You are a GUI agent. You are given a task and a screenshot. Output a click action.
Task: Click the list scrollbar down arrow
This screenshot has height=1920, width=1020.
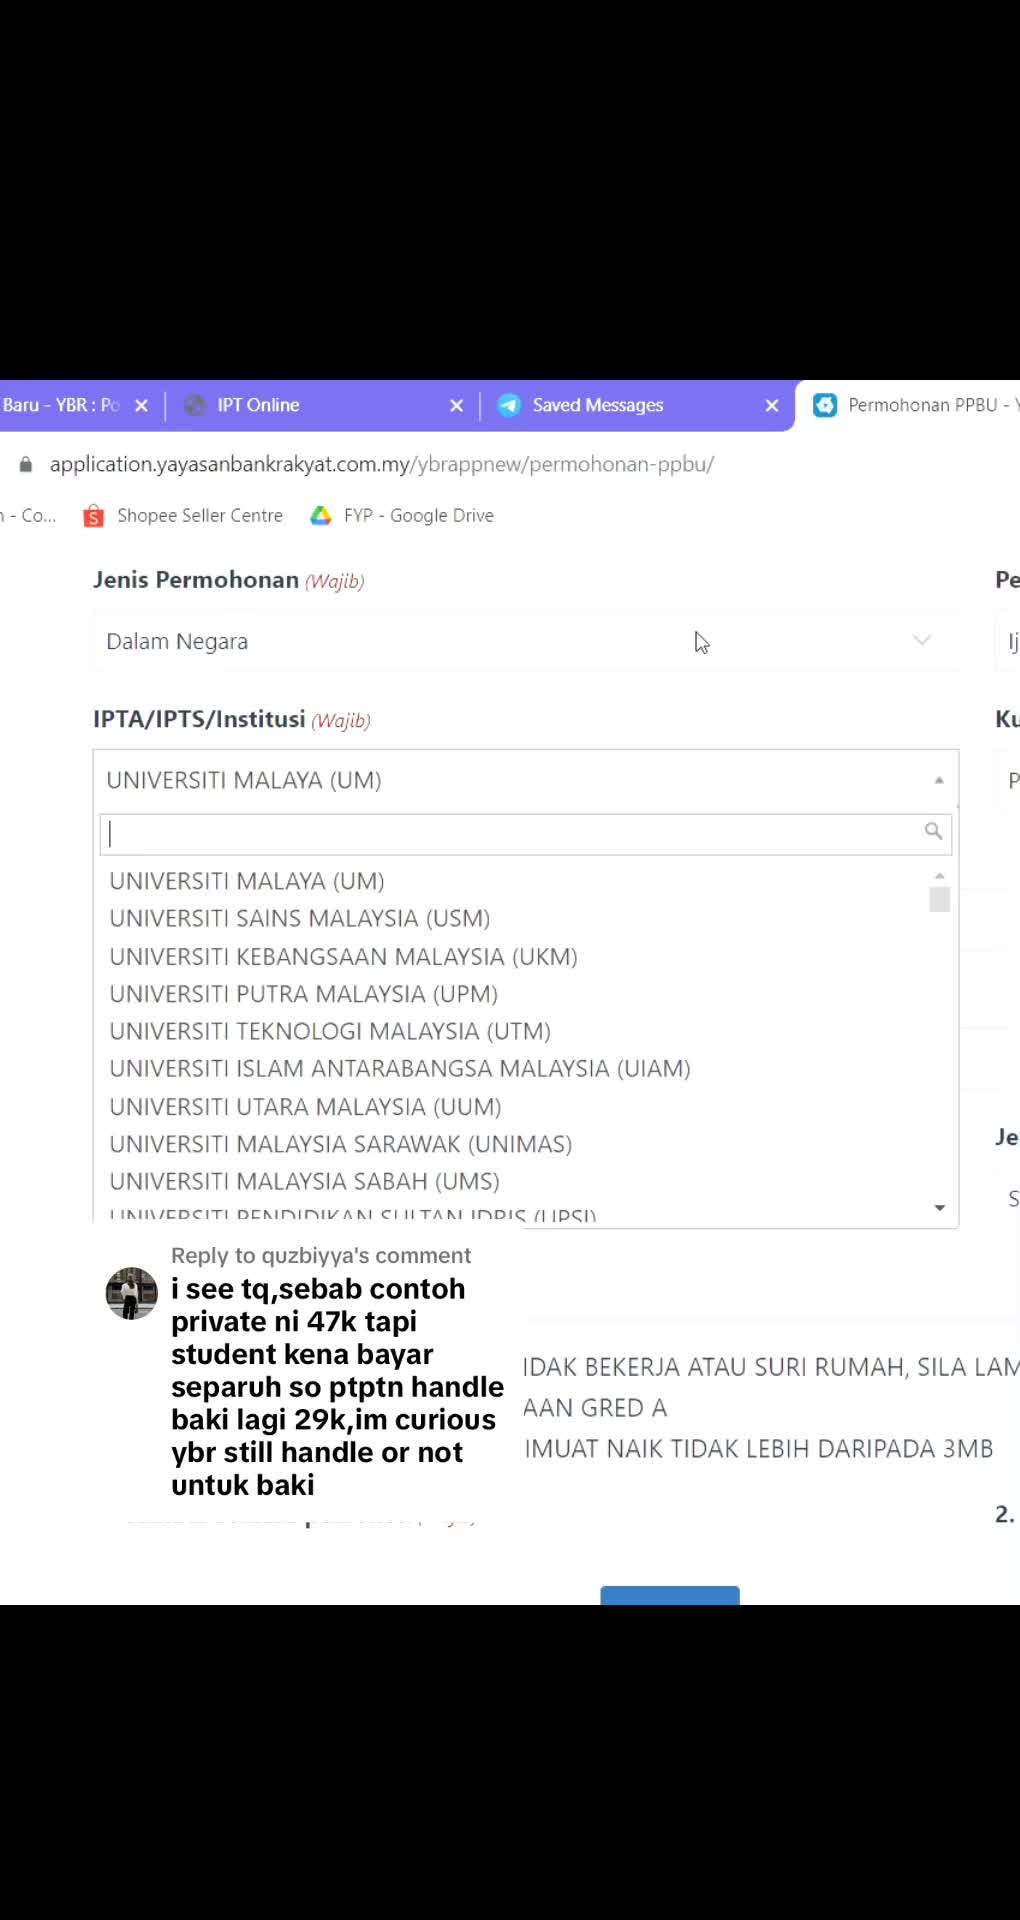coord(939,1208)
